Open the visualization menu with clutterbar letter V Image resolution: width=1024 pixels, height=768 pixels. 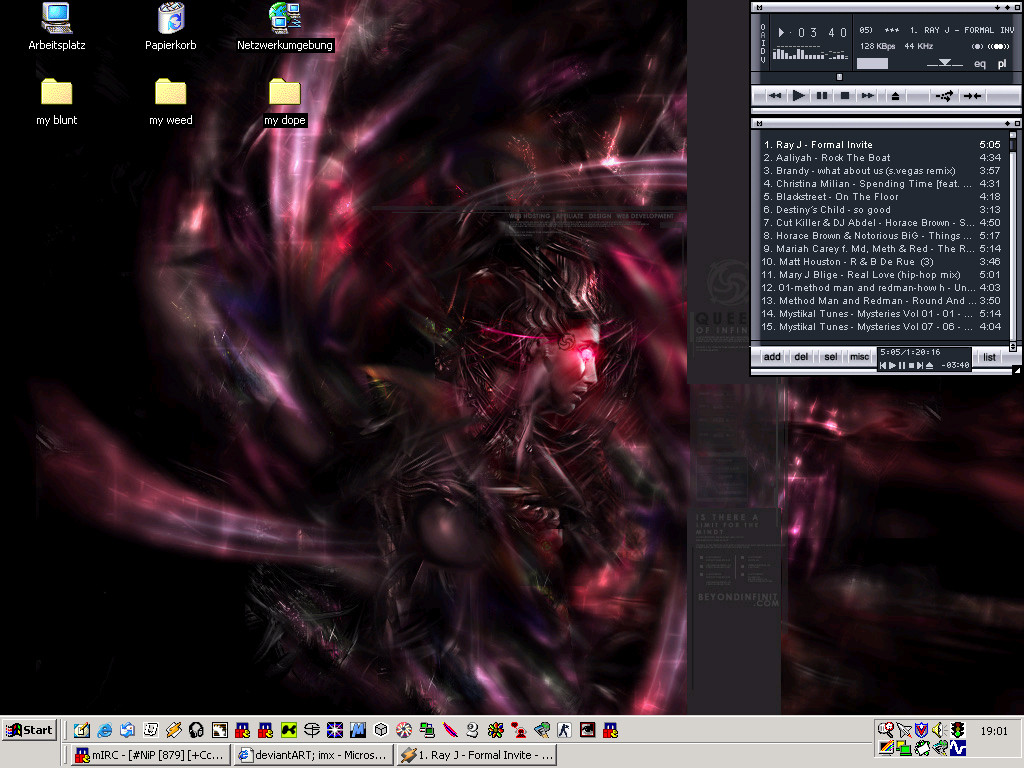(763, 59)
